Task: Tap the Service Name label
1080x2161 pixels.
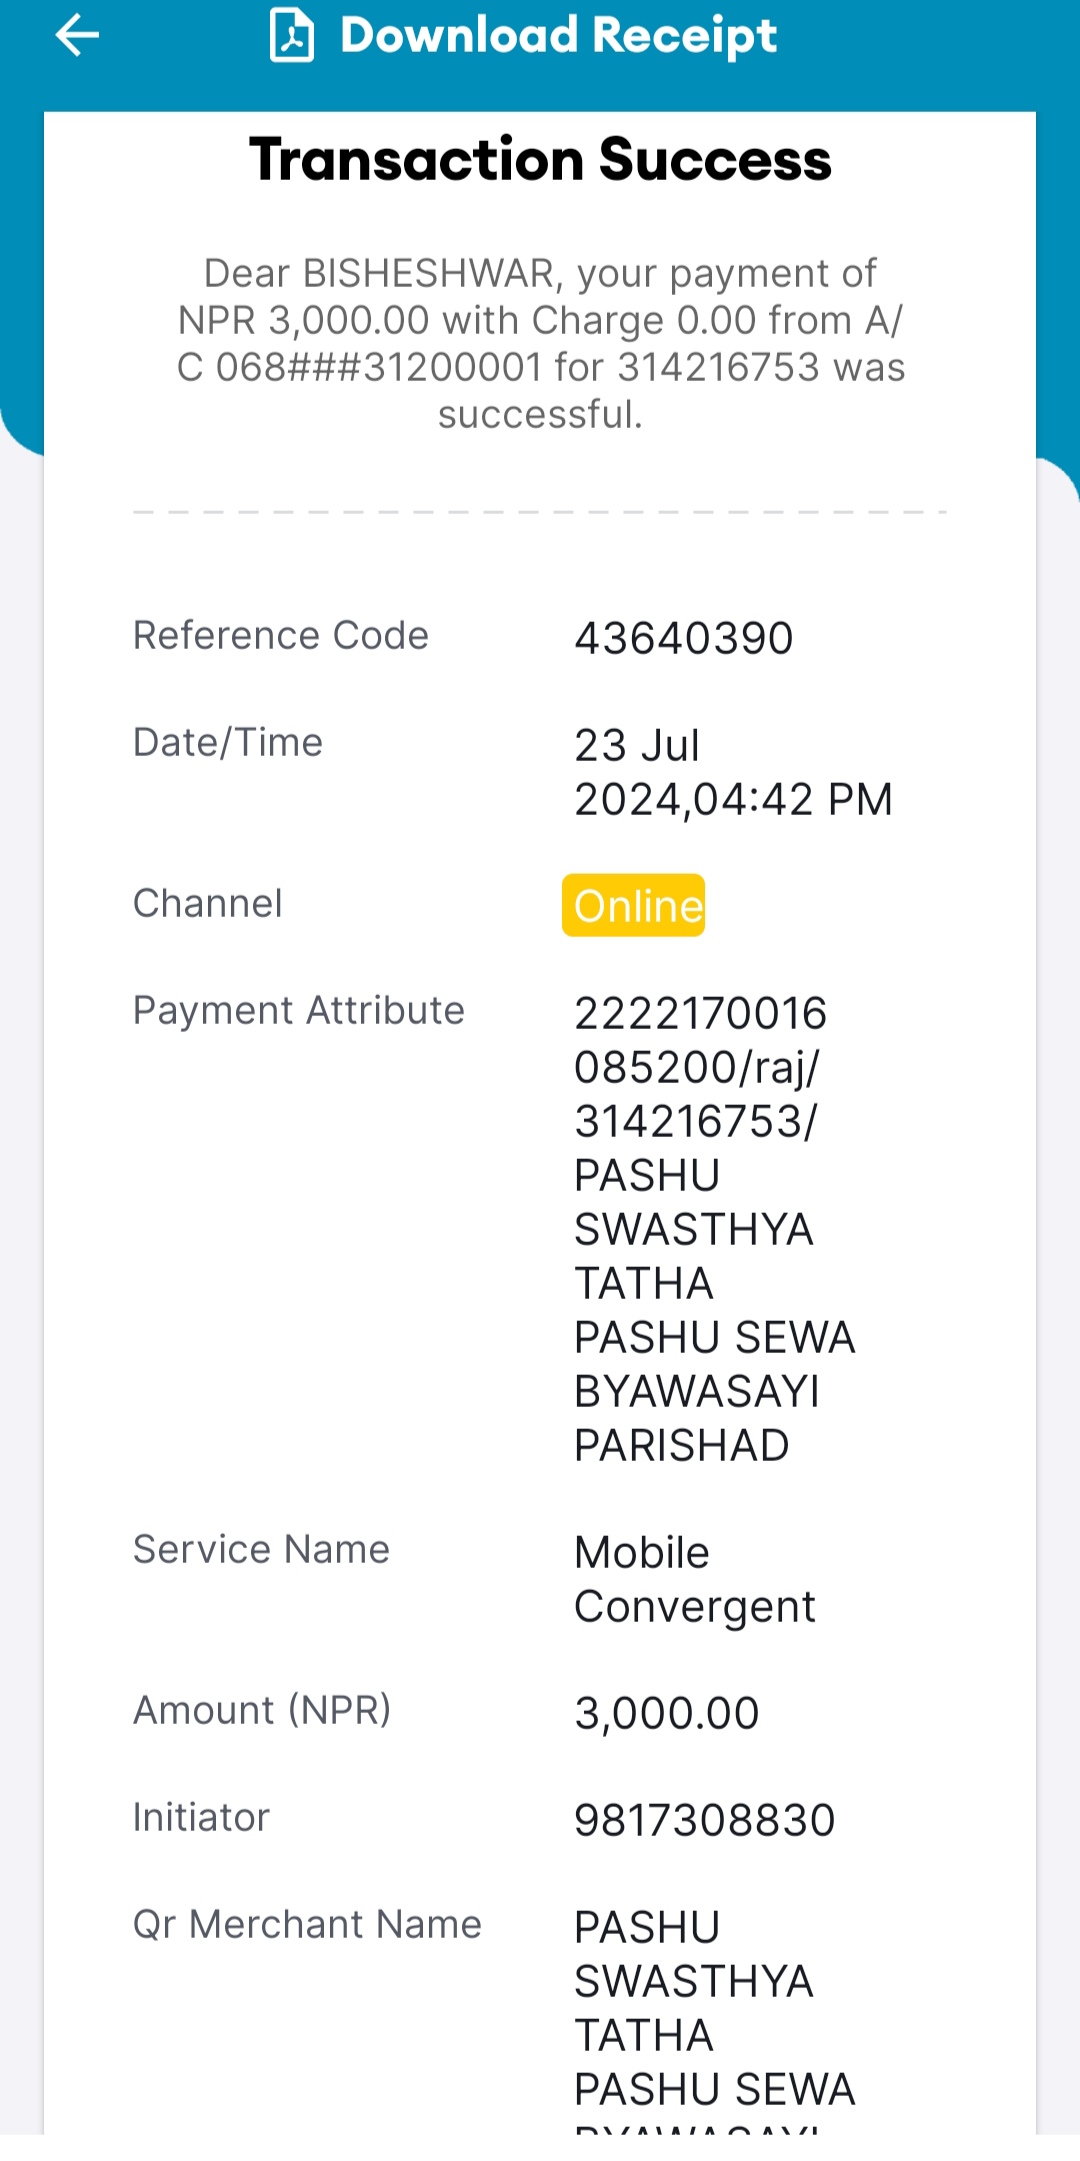Action: pyautogui.click(x=262, y=1550)
